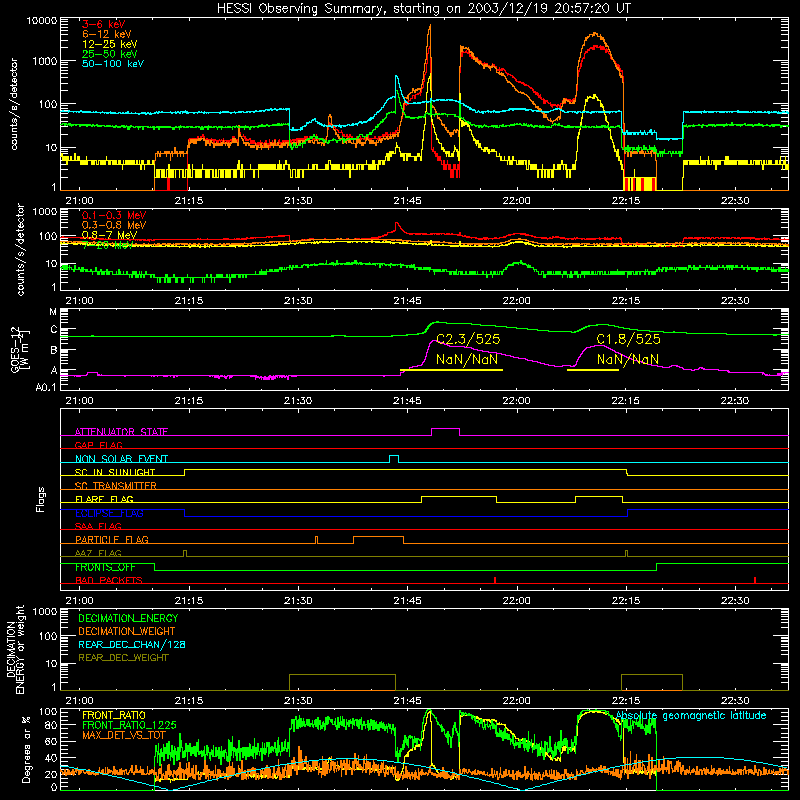Select the cyan 50-100 keV legend entry
The image size is (800, 800).
(x=113, y=63)
